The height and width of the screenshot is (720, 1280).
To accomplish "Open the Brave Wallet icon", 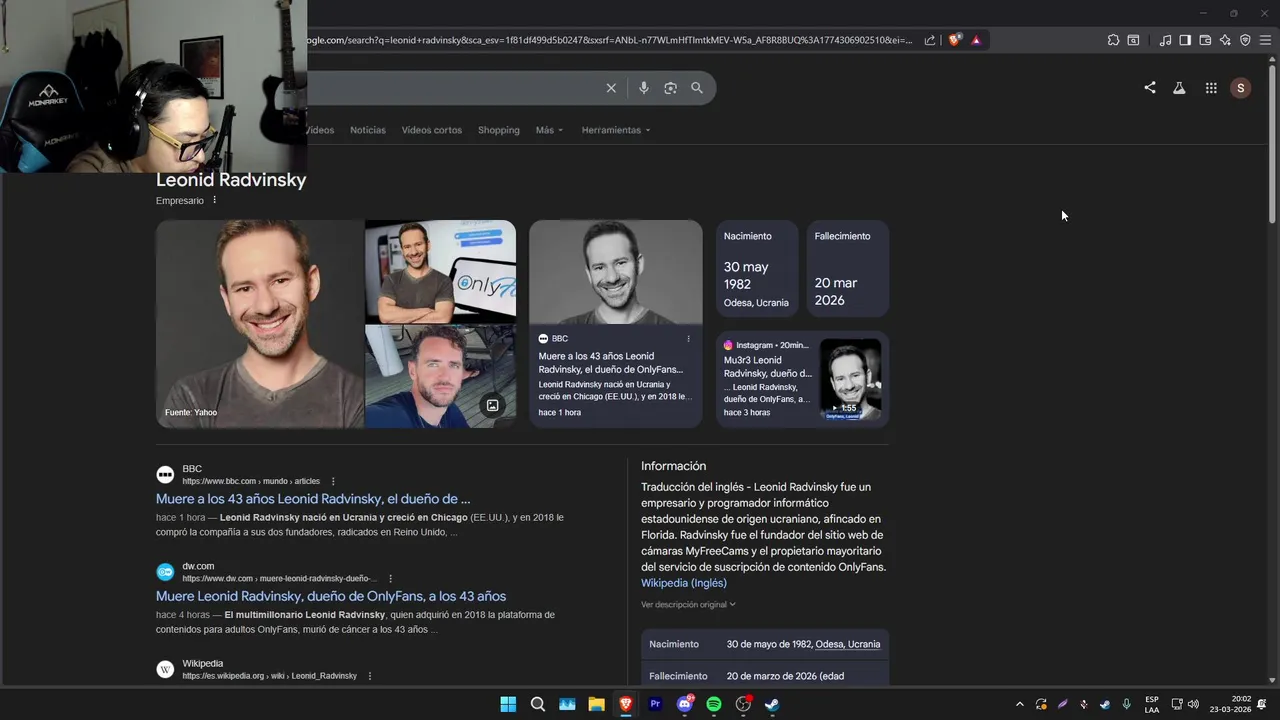I will click(x=1205, y=40).
